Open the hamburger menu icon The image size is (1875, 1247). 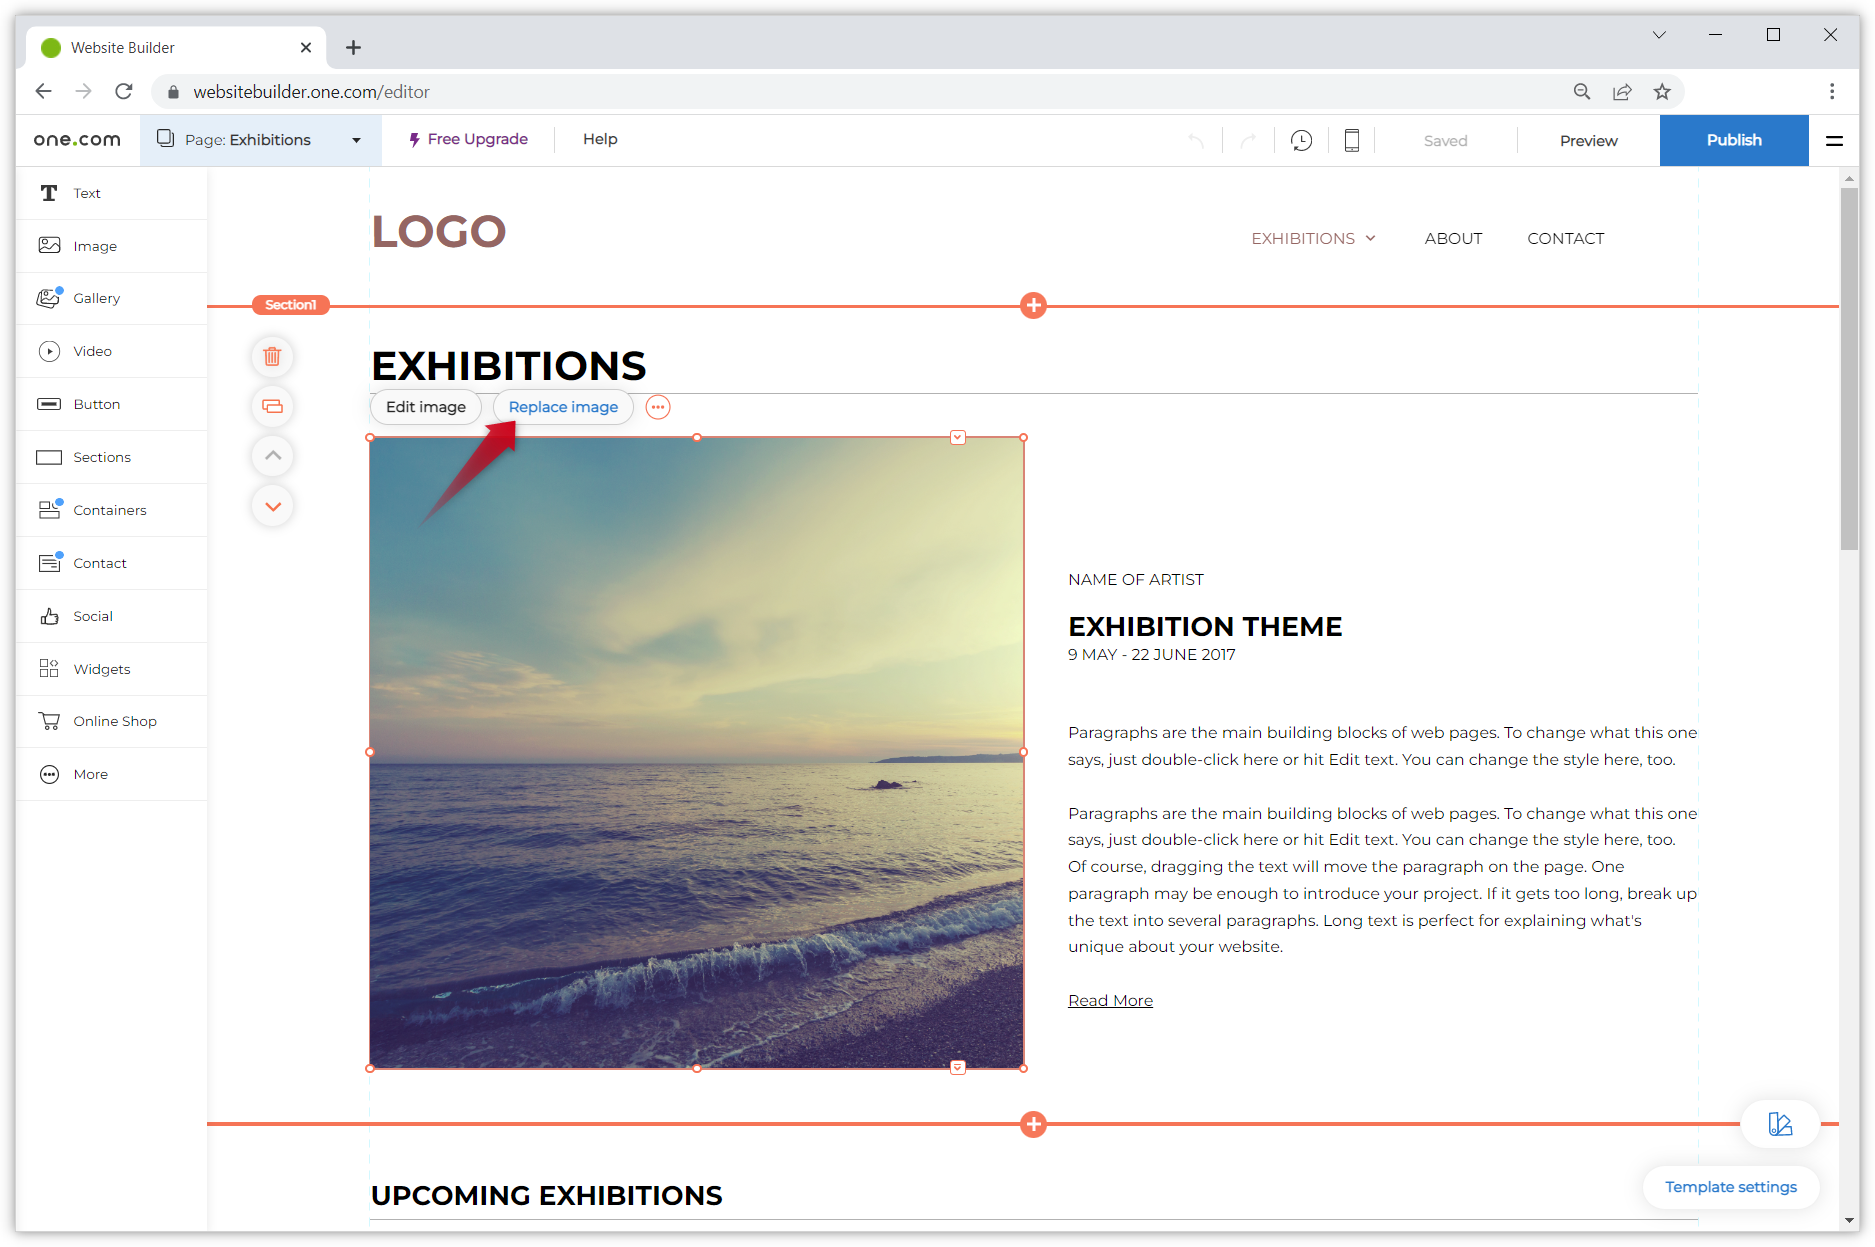tap(1834, 141)
